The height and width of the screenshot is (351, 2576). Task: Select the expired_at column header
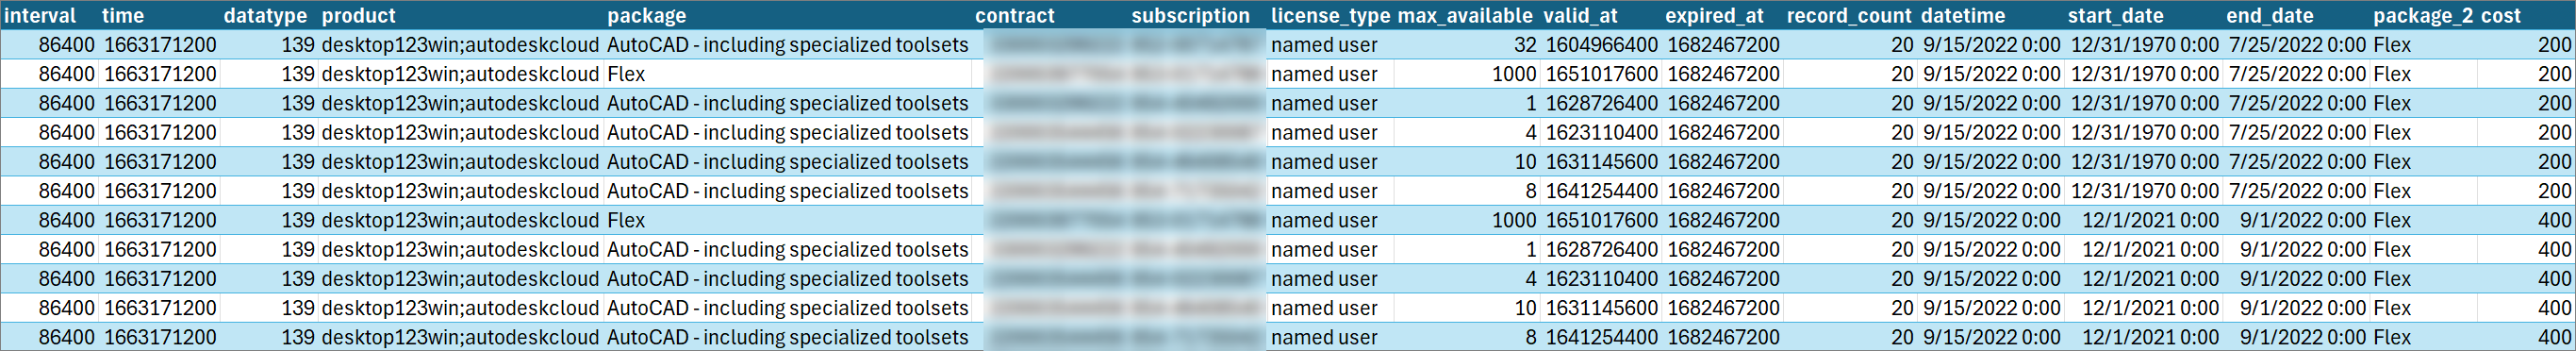coord(1714,16)
